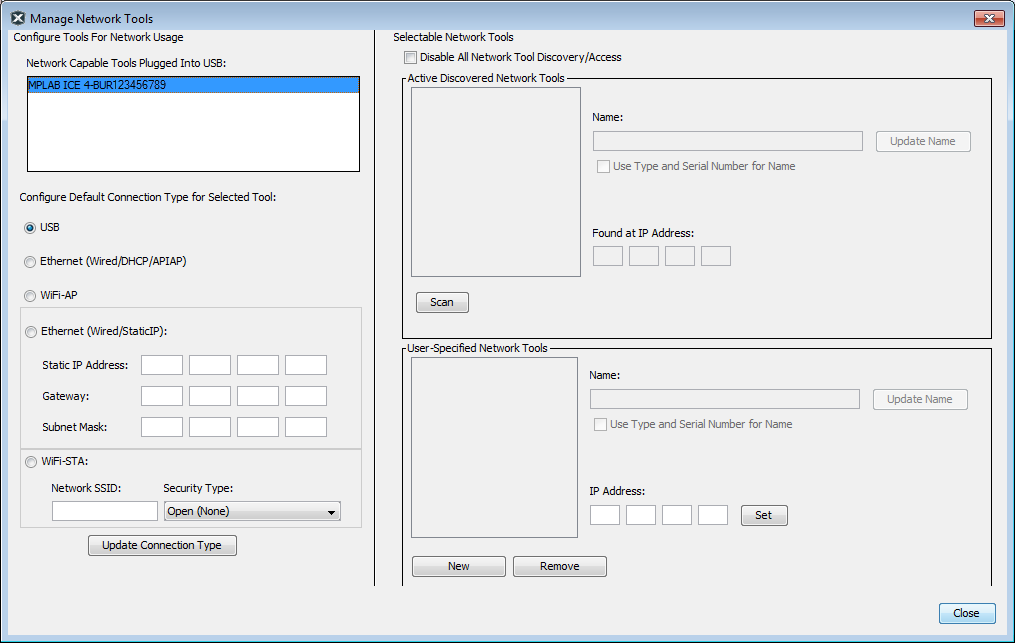Open the Security Type dropdown
Image resolution: width=1015 pixels, height=643 pixels.
(252, 512)
